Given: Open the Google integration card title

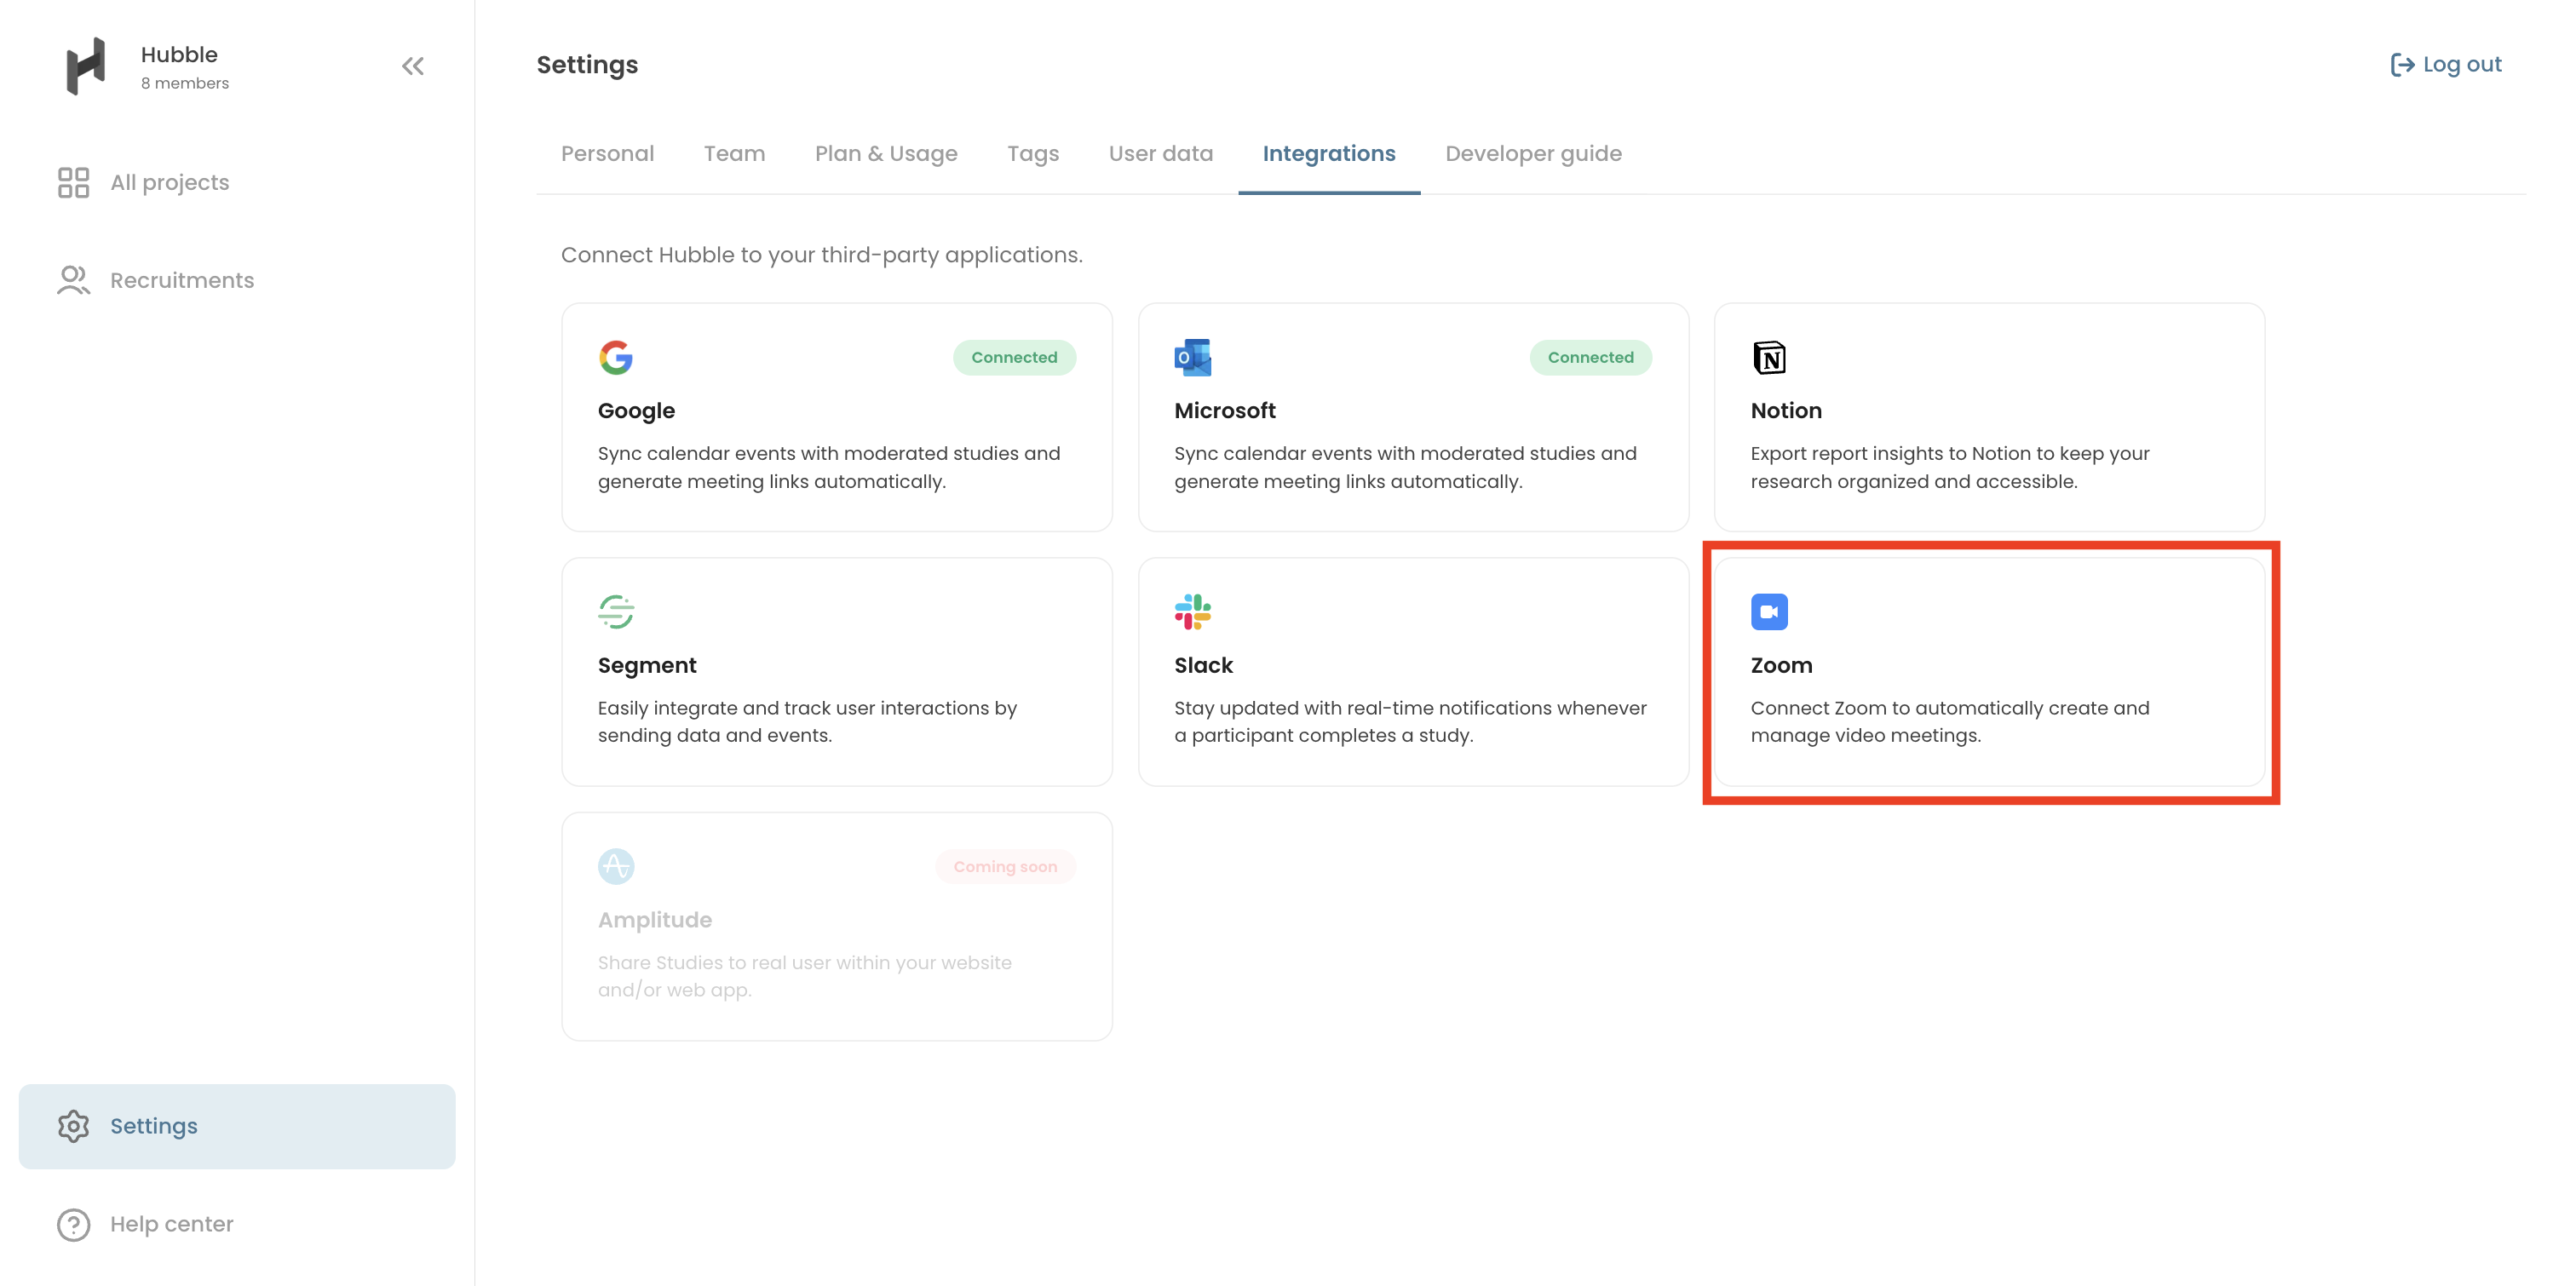Looking at the screenshot, I should pos(636,410).
